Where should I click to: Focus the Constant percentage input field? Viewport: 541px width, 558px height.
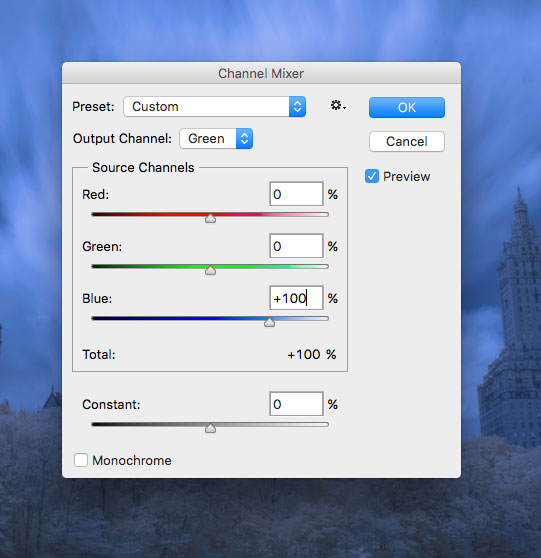[x=296, y=404]
